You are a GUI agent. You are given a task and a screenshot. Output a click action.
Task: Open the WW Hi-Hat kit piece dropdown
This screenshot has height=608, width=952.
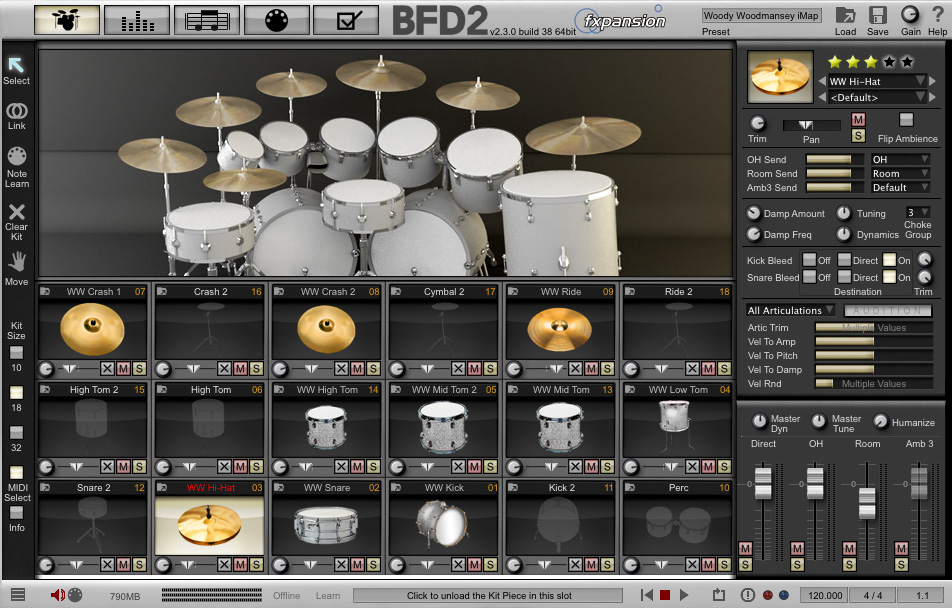tap(877, 81)
